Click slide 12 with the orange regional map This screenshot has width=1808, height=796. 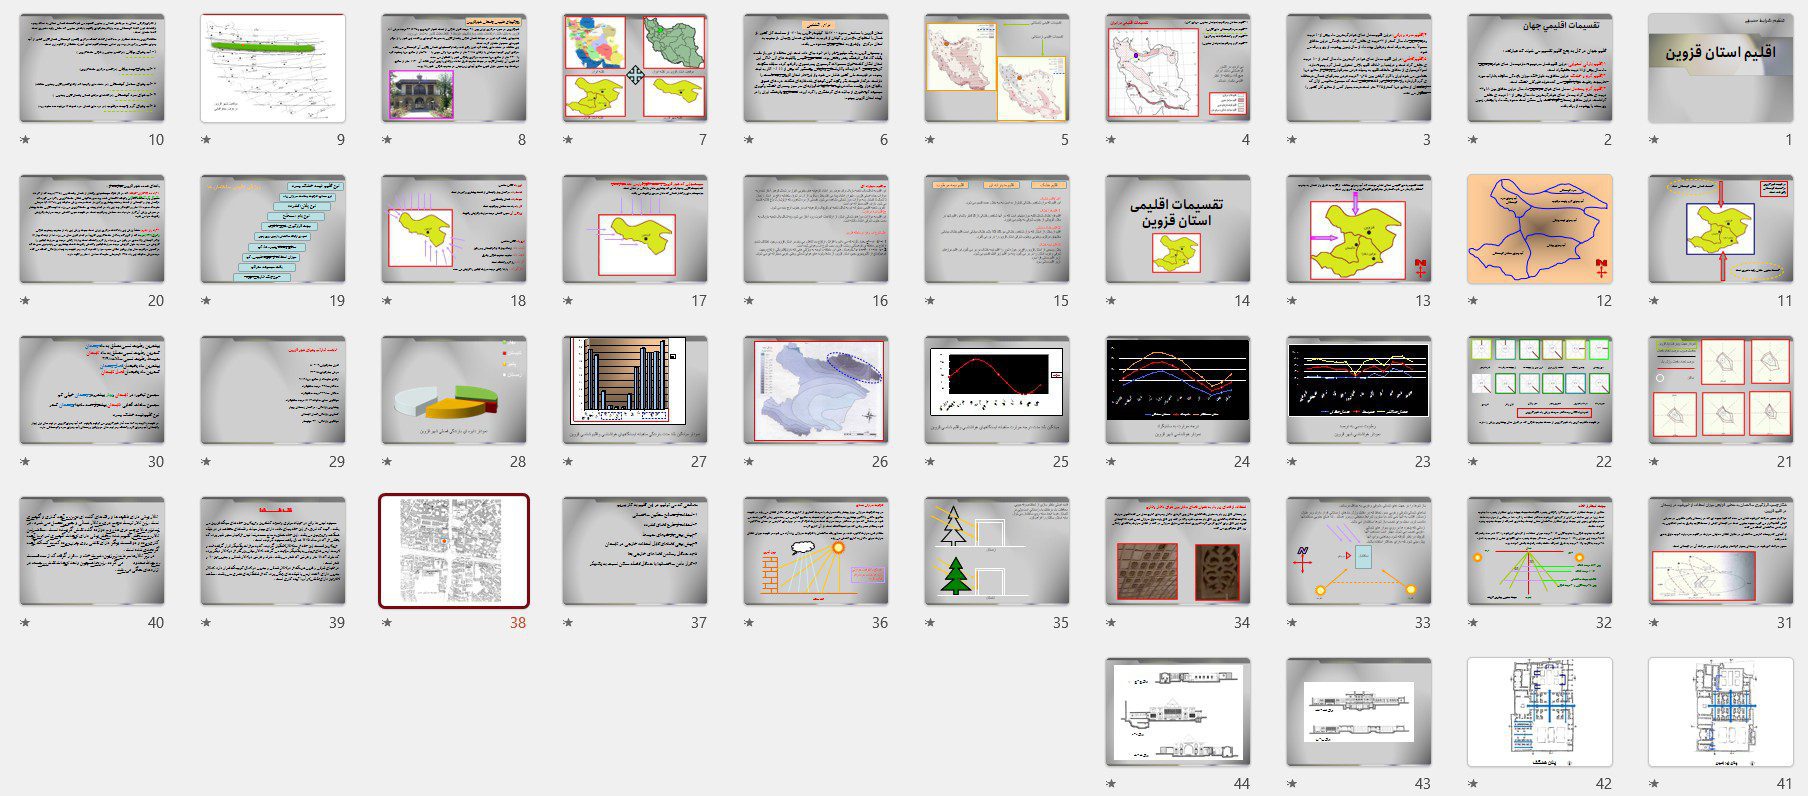(1539, 229)
